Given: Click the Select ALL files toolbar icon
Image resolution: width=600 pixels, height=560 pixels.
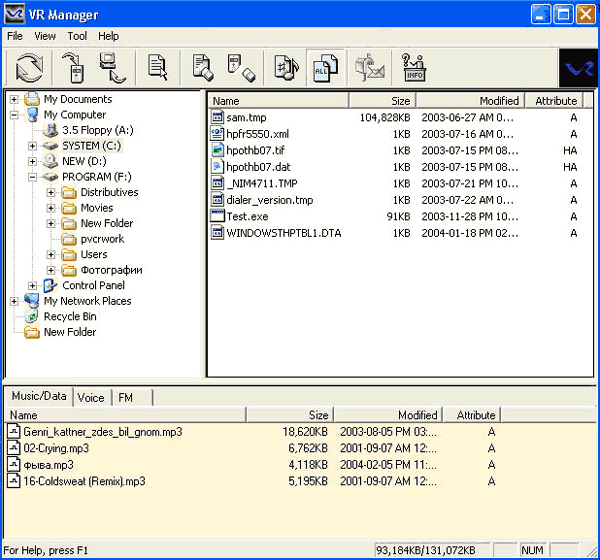Looking at the screenshot, I should click(x=326, y=68).
